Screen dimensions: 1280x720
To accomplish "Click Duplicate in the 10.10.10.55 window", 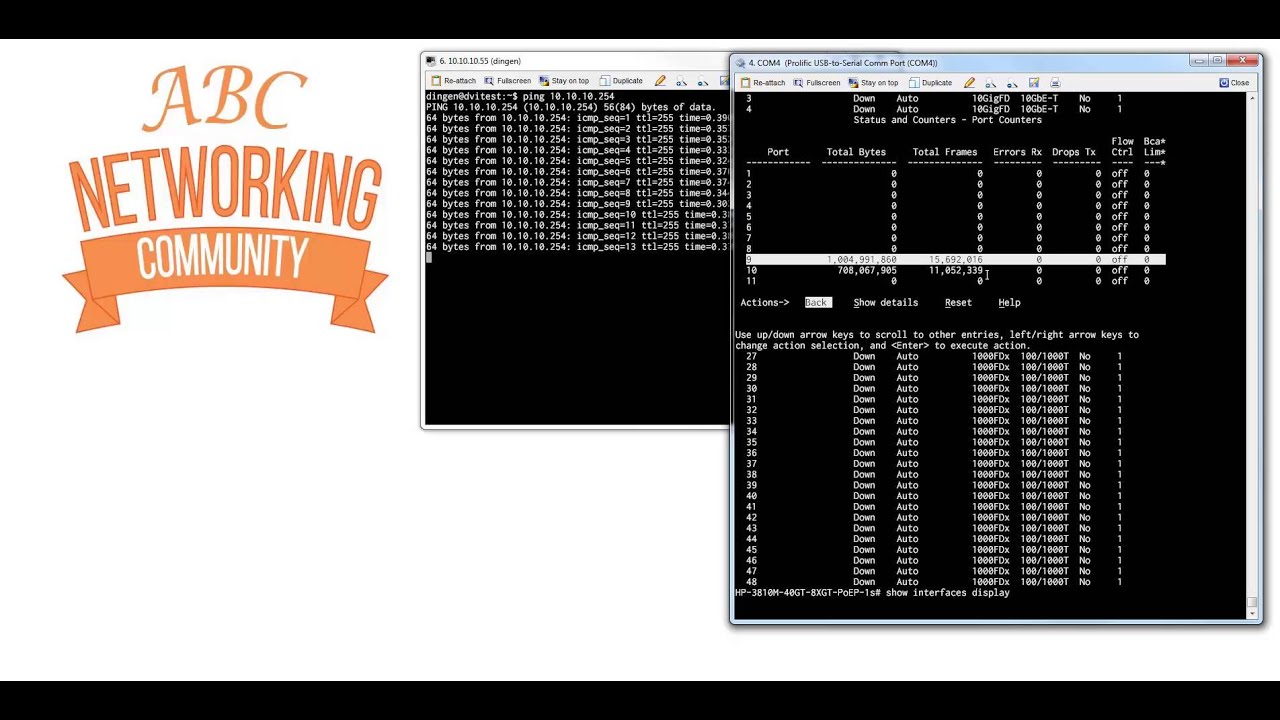I will pyautogui.click(x=621, y=81).
